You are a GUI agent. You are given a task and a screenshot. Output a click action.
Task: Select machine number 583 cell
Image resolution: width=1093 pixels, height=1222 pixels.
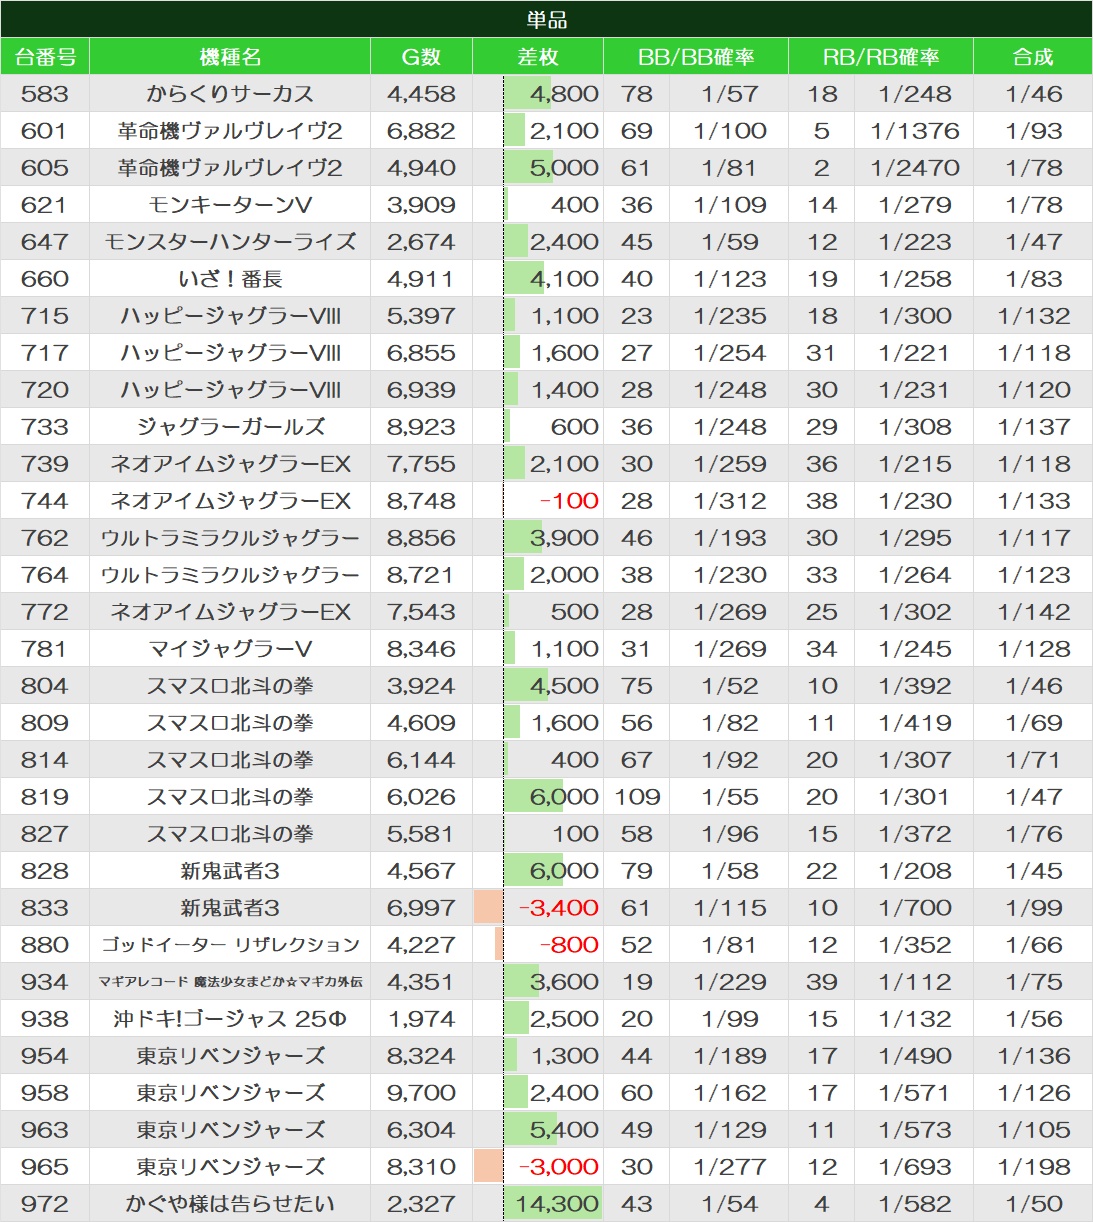(45, 94)
